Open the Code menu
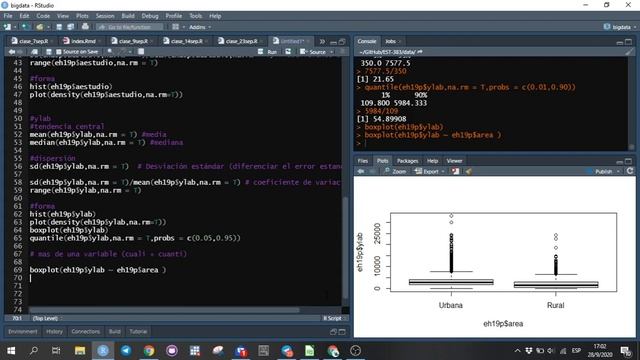The height and width of the screenshot is (360, 640). 43,16
